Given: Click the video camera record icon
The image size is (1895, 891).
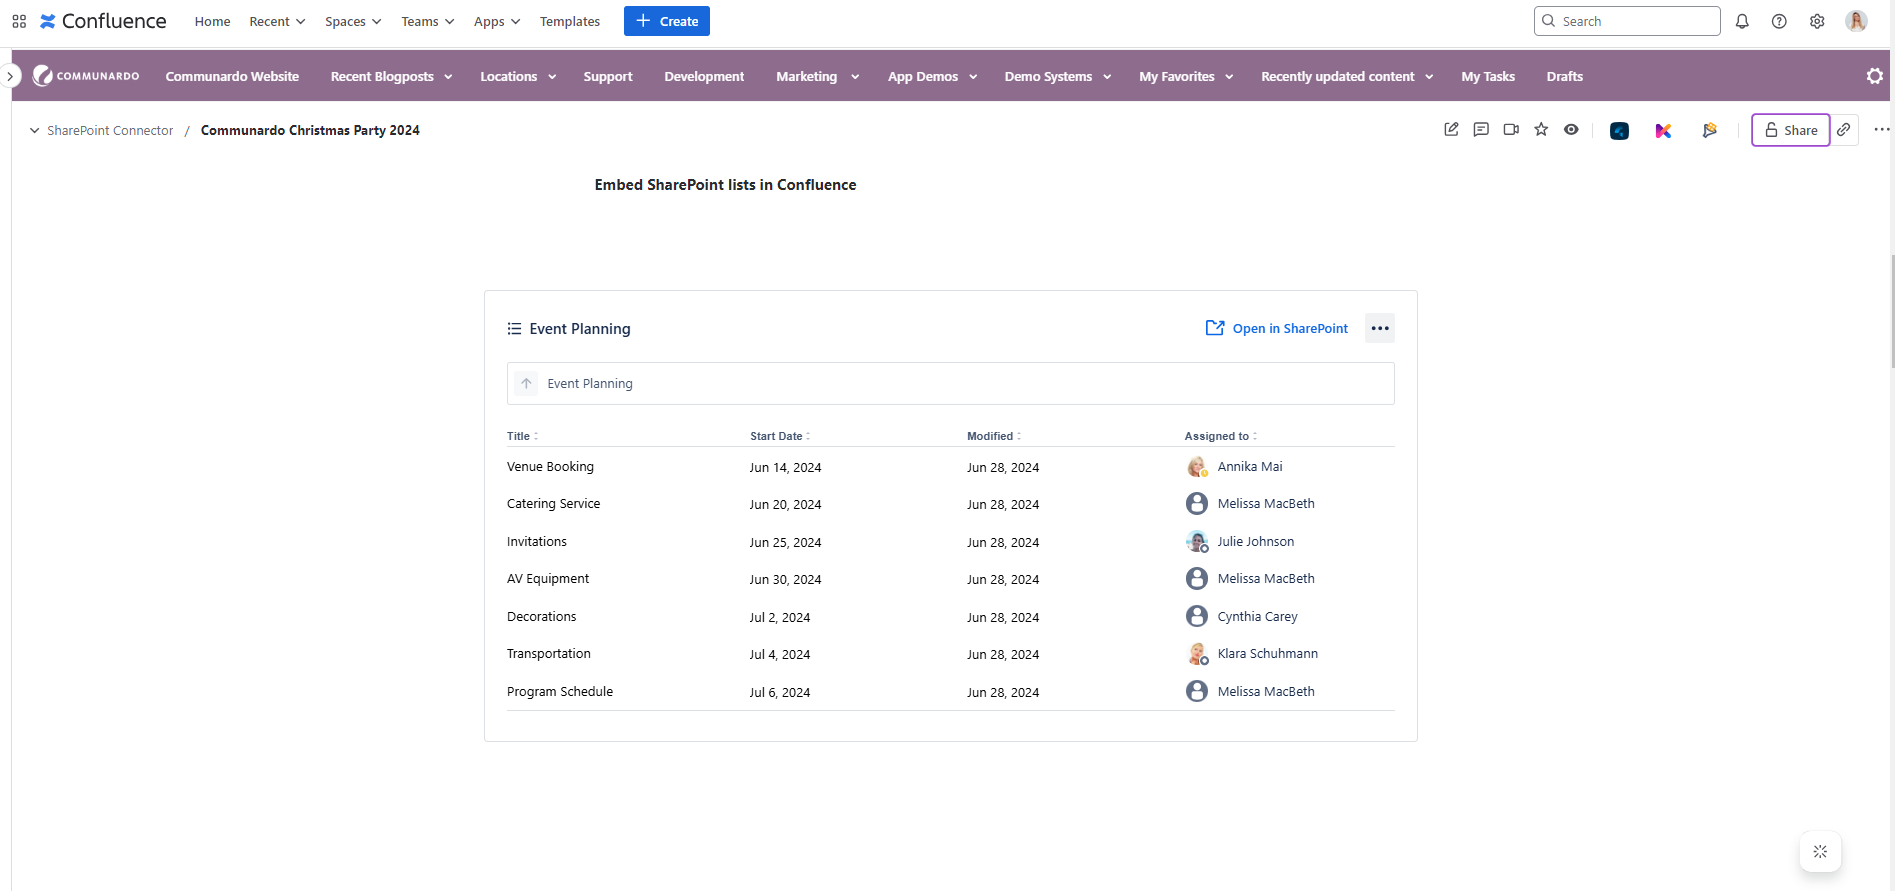Looking at the screenshot, I should point(1511,130).
